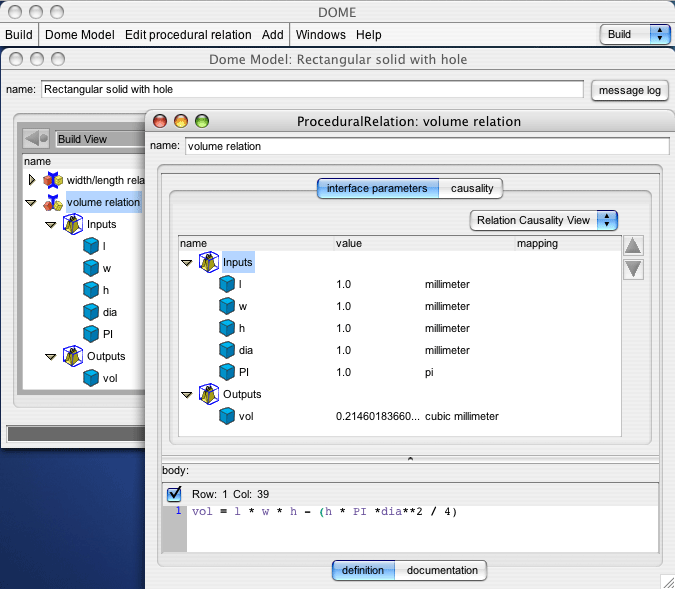Collapse Outputs group in the parameters table
The image size is (675, 589).
(x=186, y=394)
